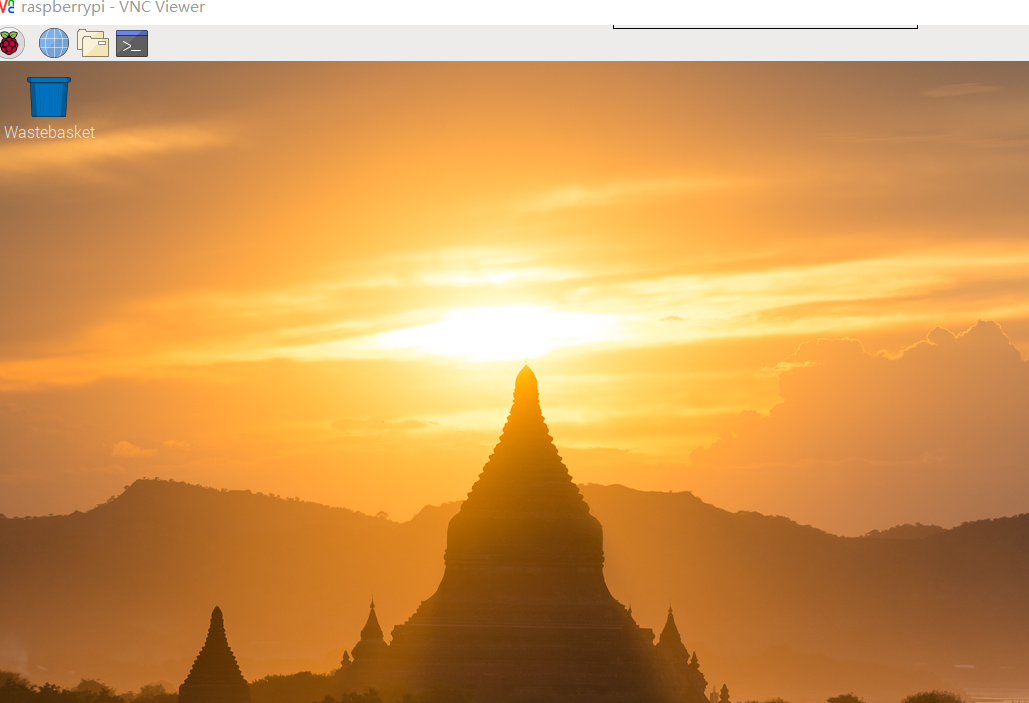Open the File Manager folder icon
This screenshot has width=1029, height=703.
coord(93,43)
